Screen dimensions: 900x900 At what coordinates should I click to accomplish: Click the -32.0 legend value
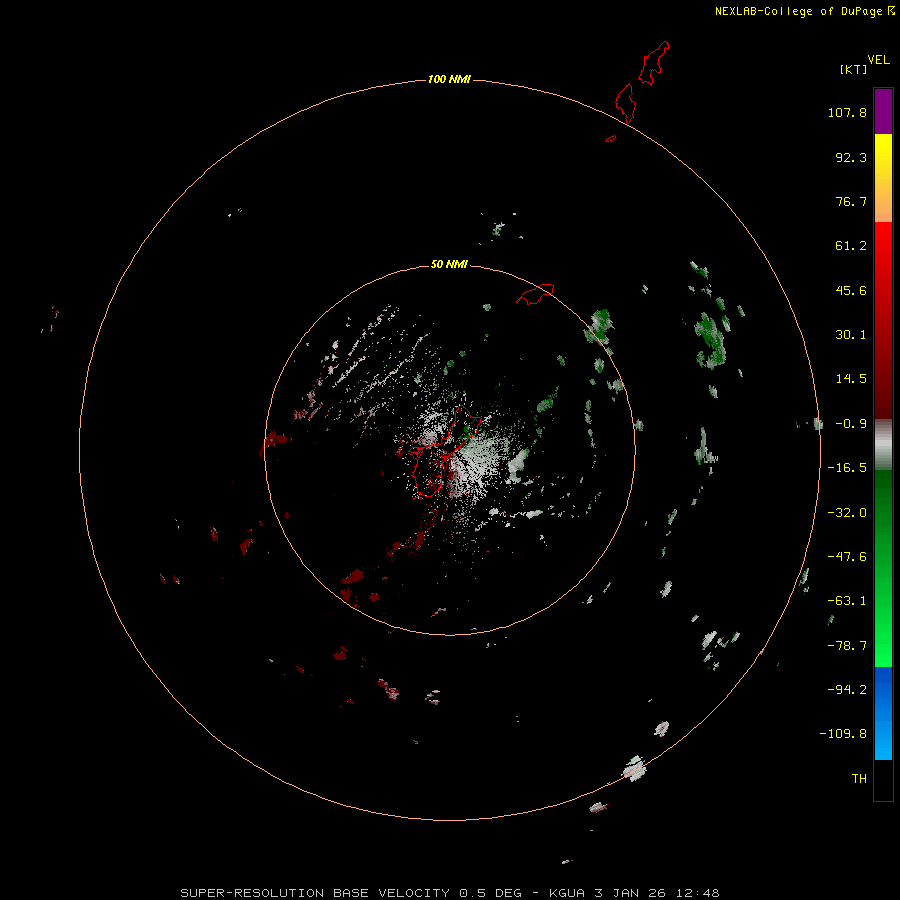[x=847, y=513]
